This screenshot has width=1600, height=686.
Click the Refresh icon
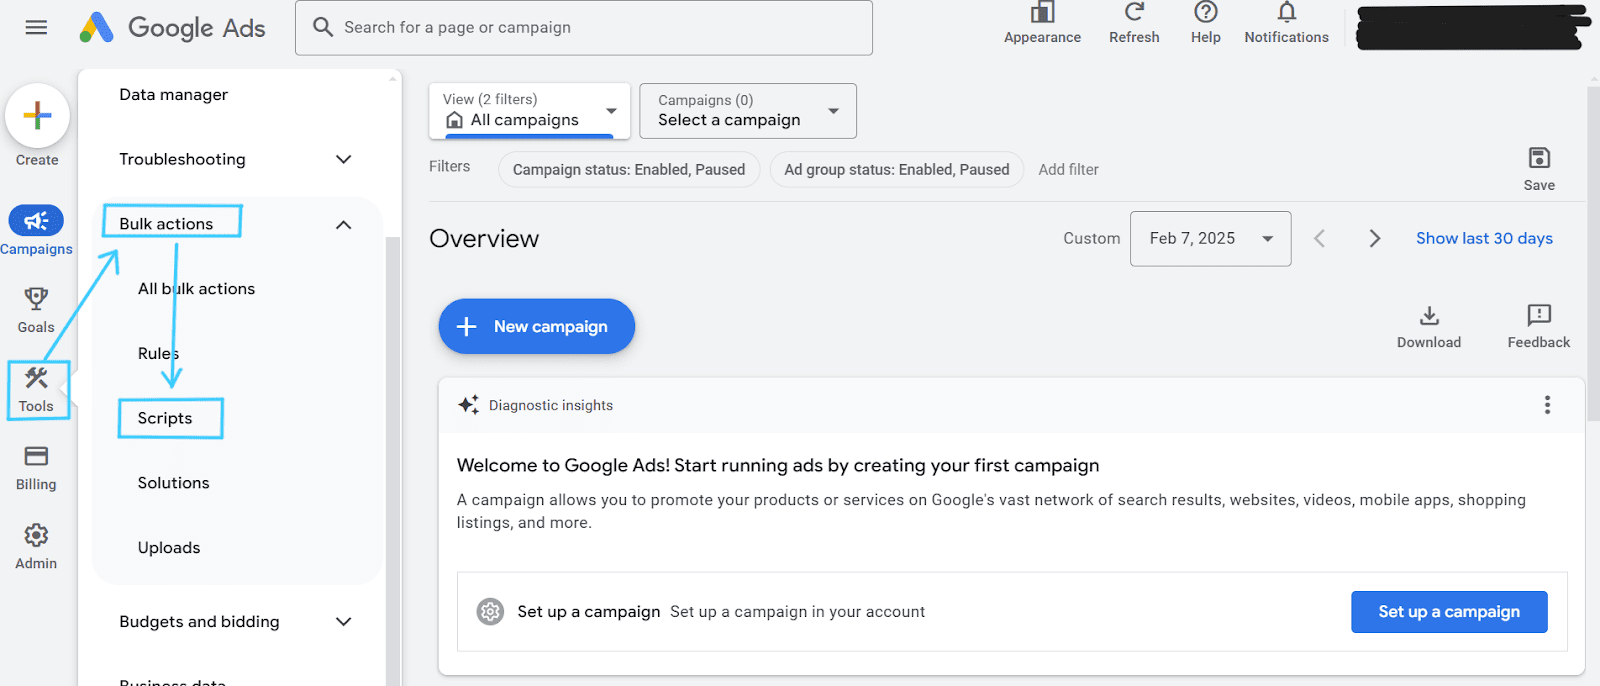pyautogui.click(x=1134, y=13)
